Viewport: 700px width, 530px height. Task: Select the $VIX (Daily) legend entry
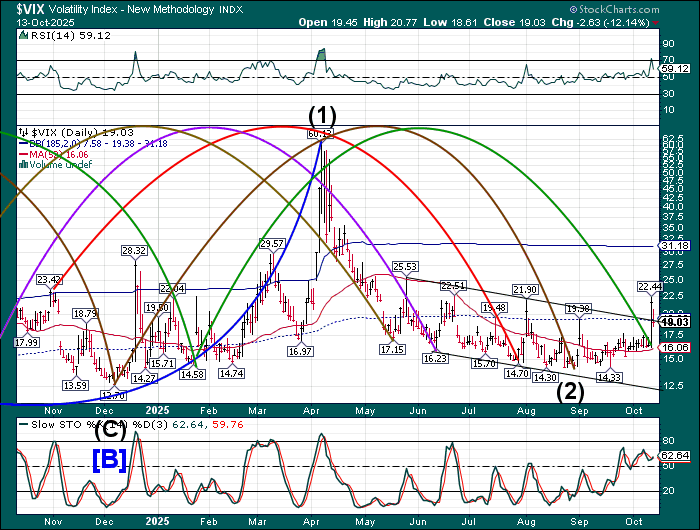tap(66, 132)
